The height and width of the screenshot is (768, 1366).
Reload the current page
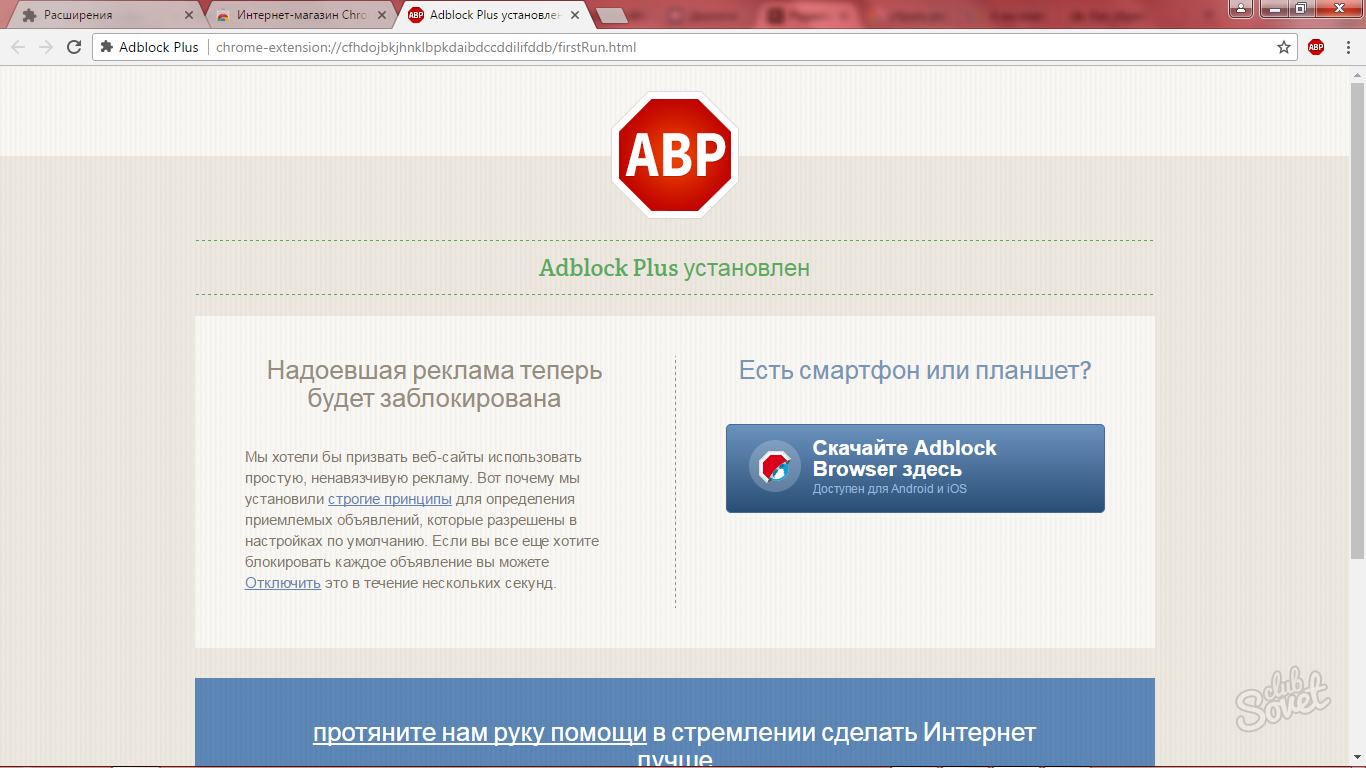(74, 47)
